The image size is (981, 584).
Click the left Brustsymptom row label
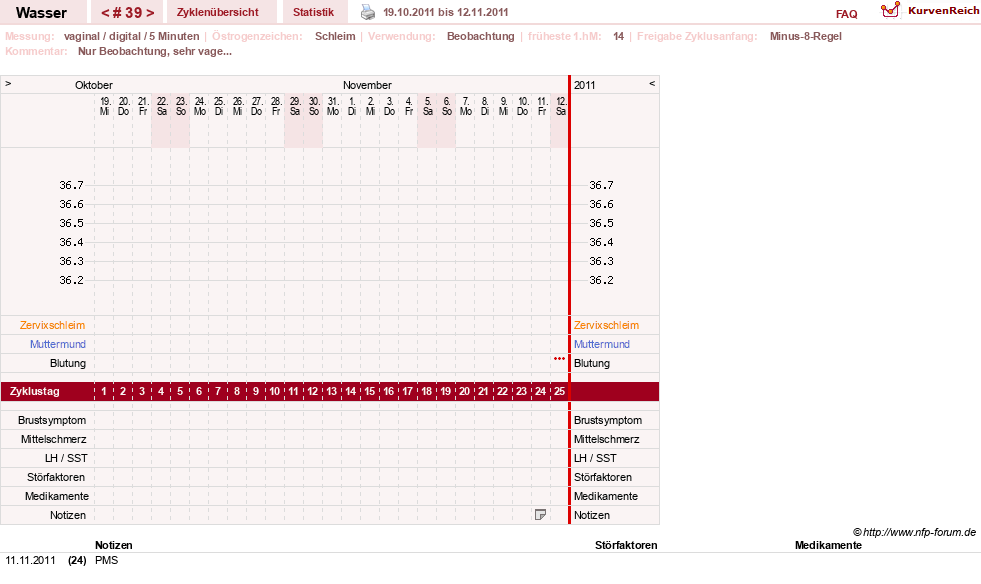click(52, 420)
